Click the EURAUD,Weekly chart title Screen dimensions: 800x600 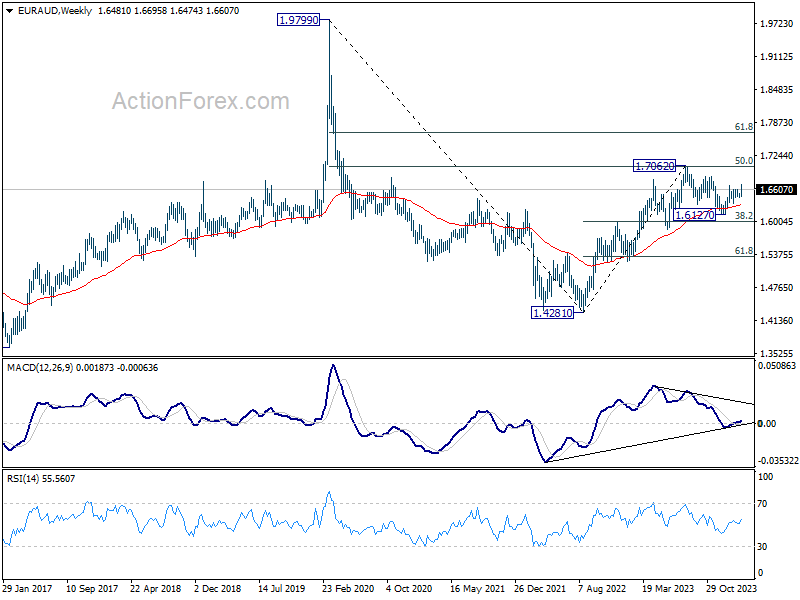click(x=55, y=11)
